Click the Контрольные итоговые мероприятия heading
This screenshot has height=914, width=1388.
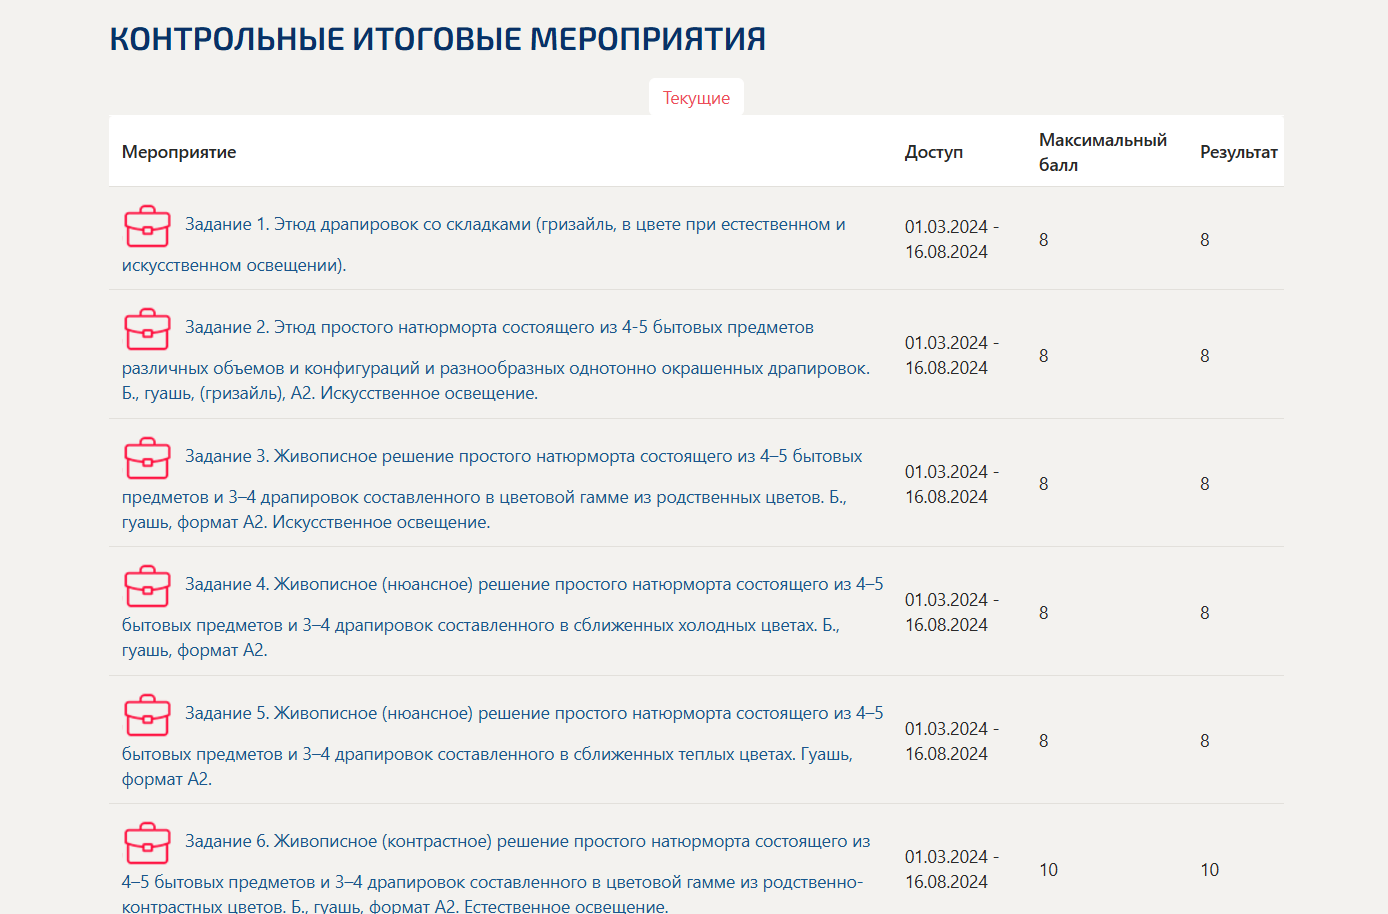click(438, 39)
